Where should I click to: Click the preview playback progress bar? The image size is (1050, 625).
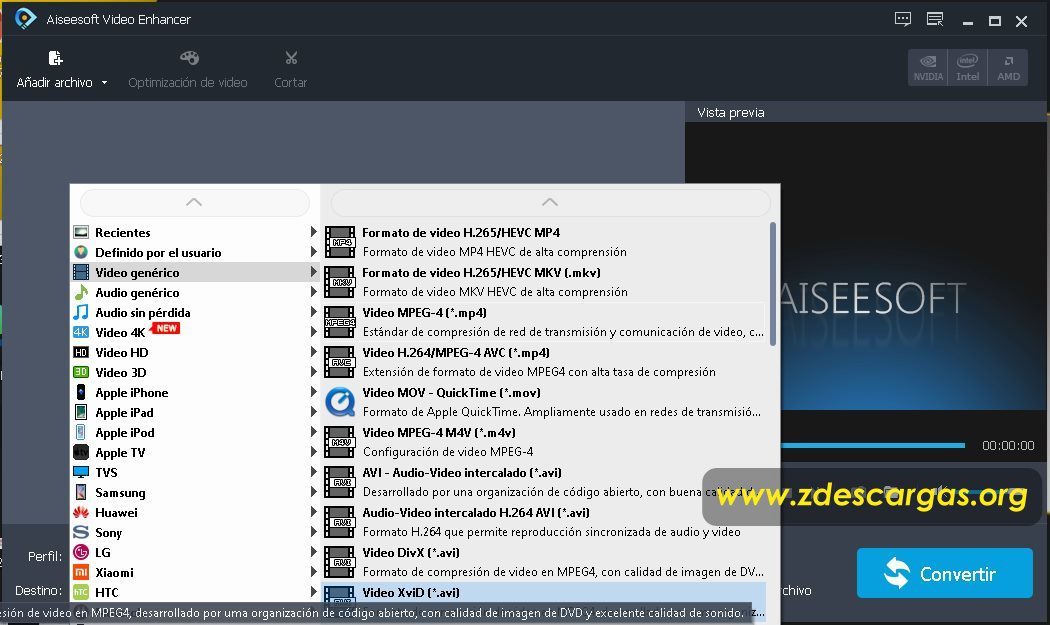click(x=873, y=445)
